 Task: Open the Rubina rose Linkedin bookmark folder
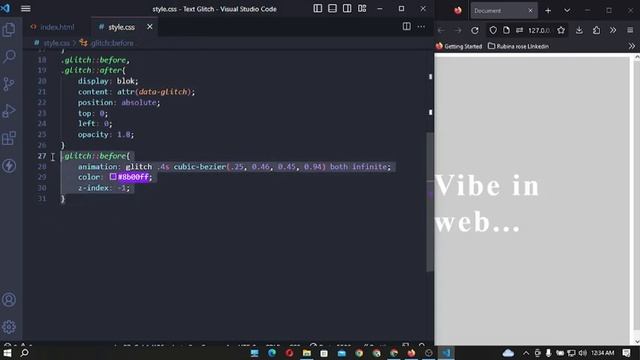[x=518, y=46]
